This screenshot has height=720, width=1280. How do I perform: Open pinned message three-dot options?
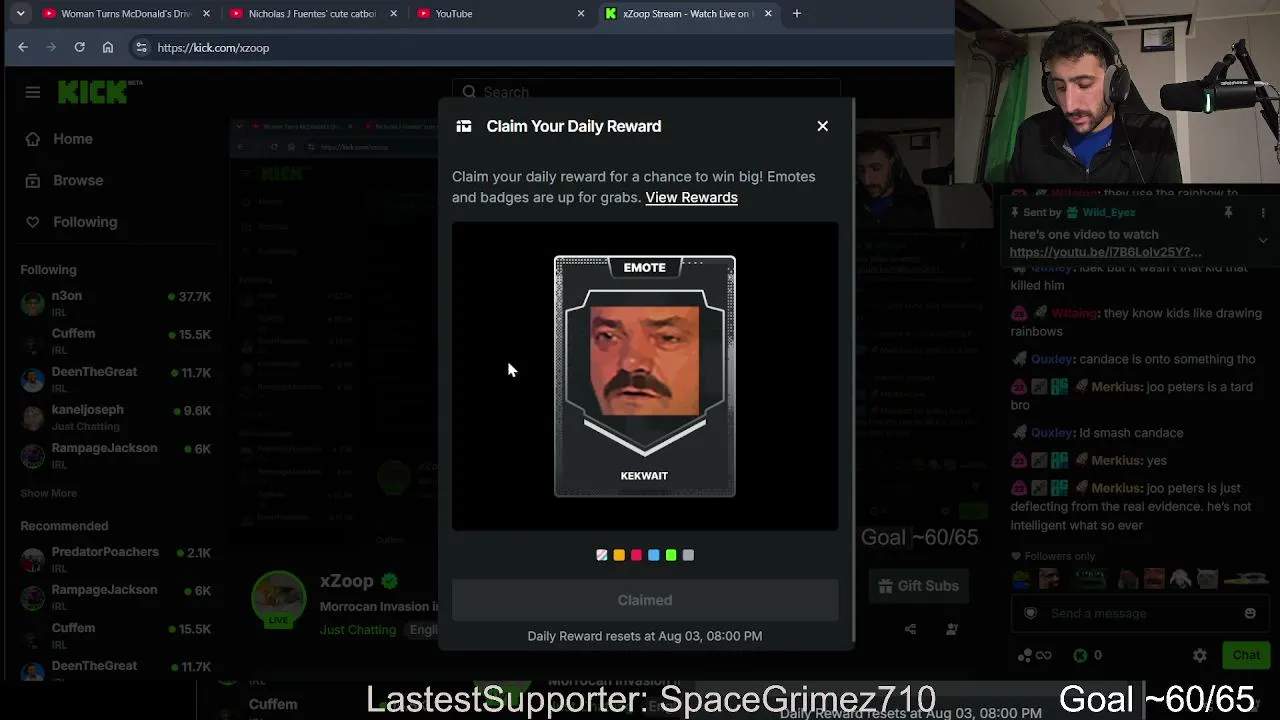(1263, 212)
